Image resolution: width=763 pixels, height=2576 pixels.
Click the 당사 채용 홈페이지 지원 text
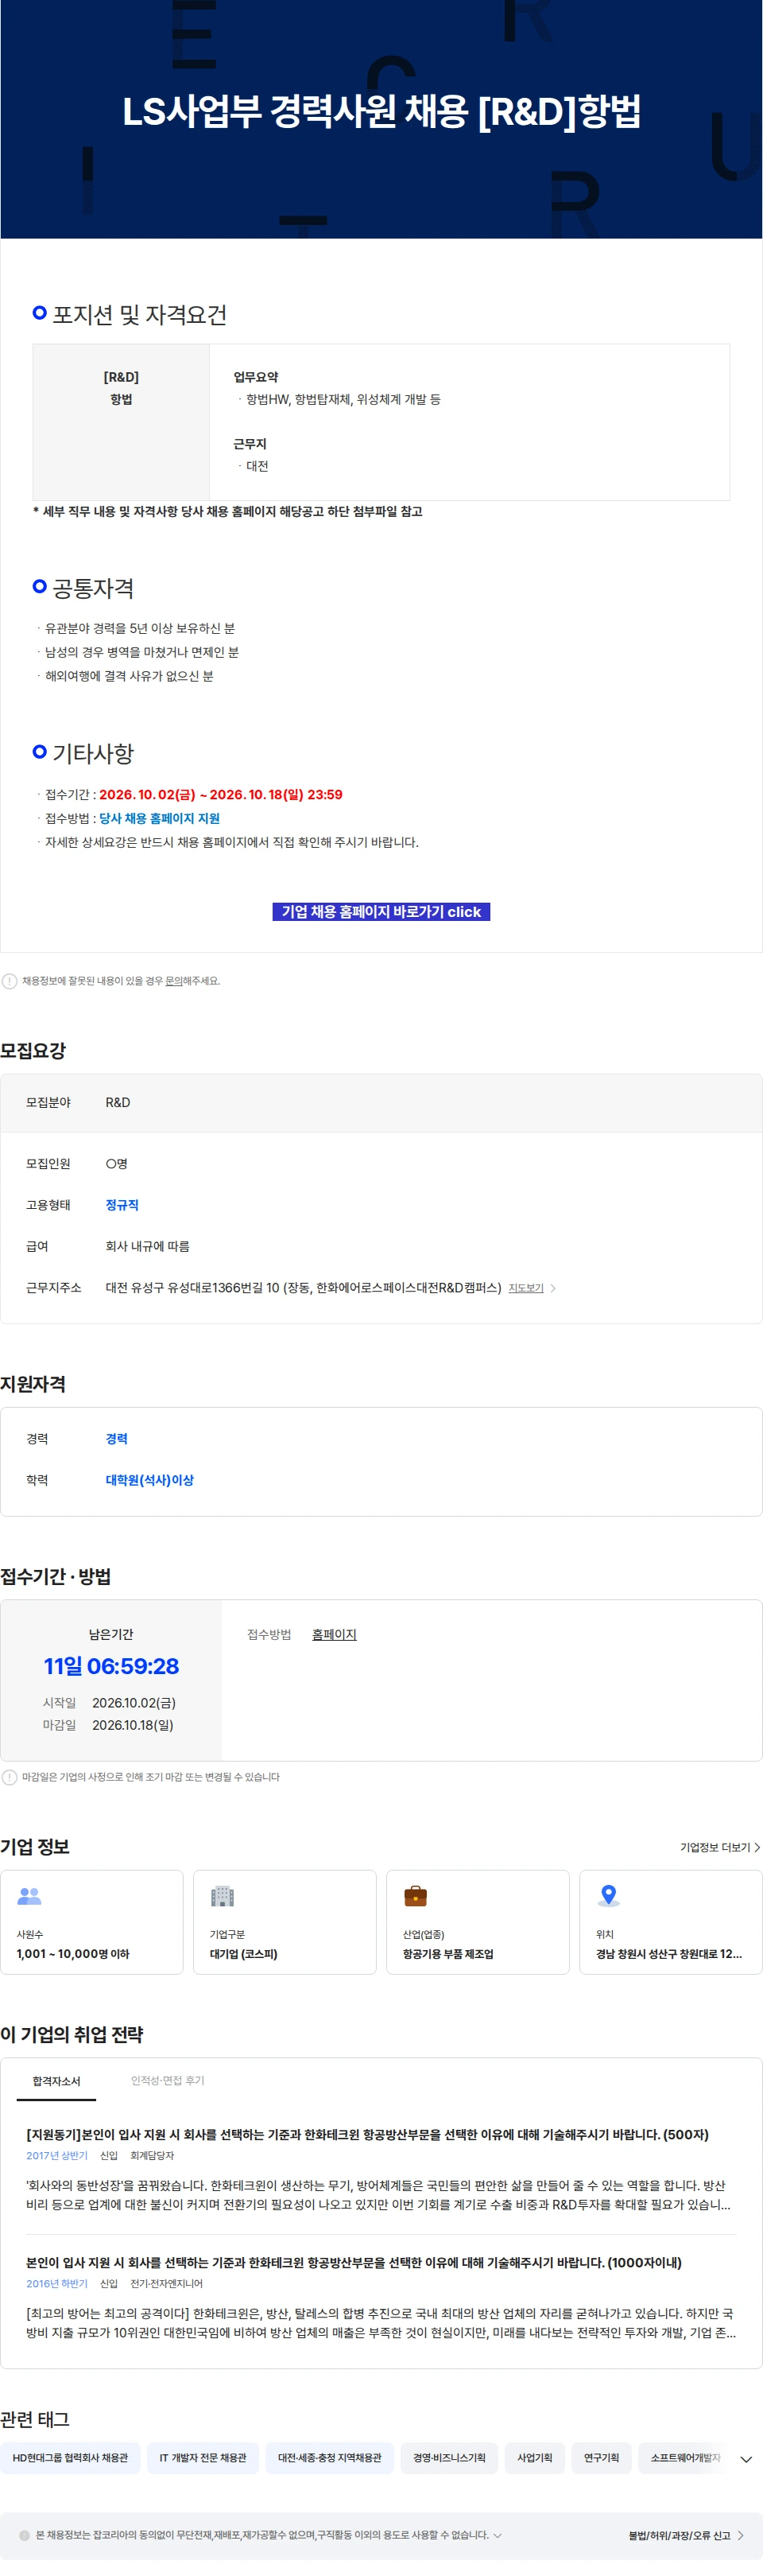[159, 818]
